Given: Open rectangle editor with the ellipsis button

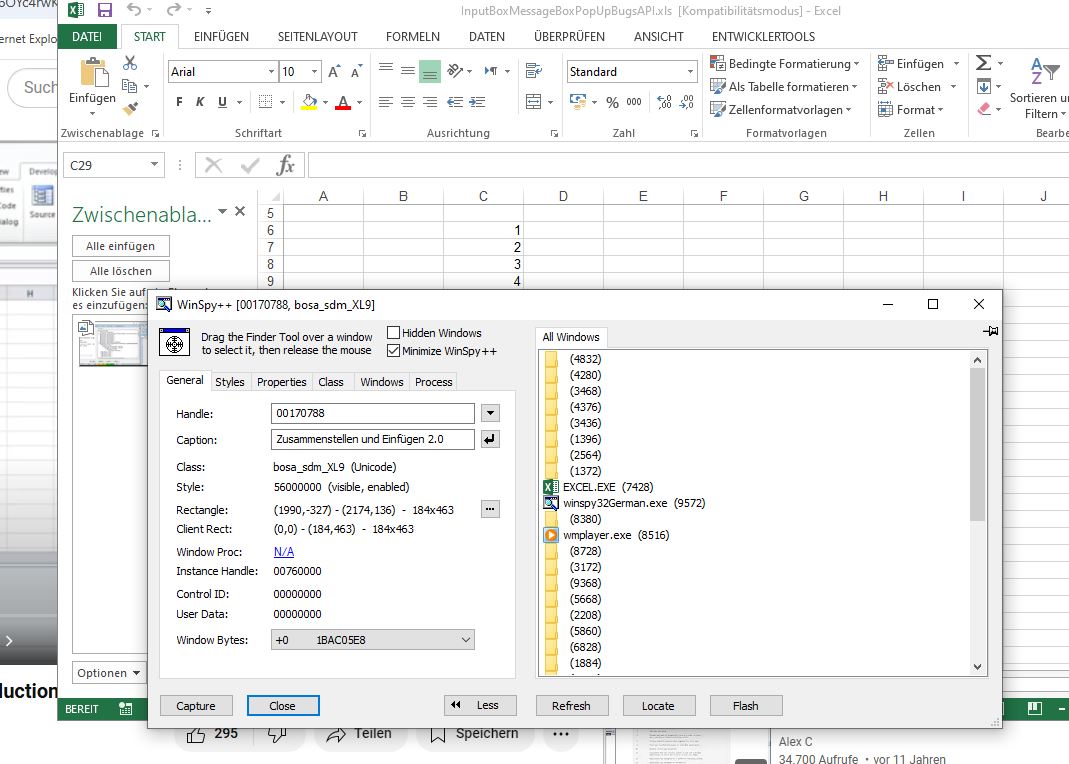Looking at the screenshot, I should 490,509.
